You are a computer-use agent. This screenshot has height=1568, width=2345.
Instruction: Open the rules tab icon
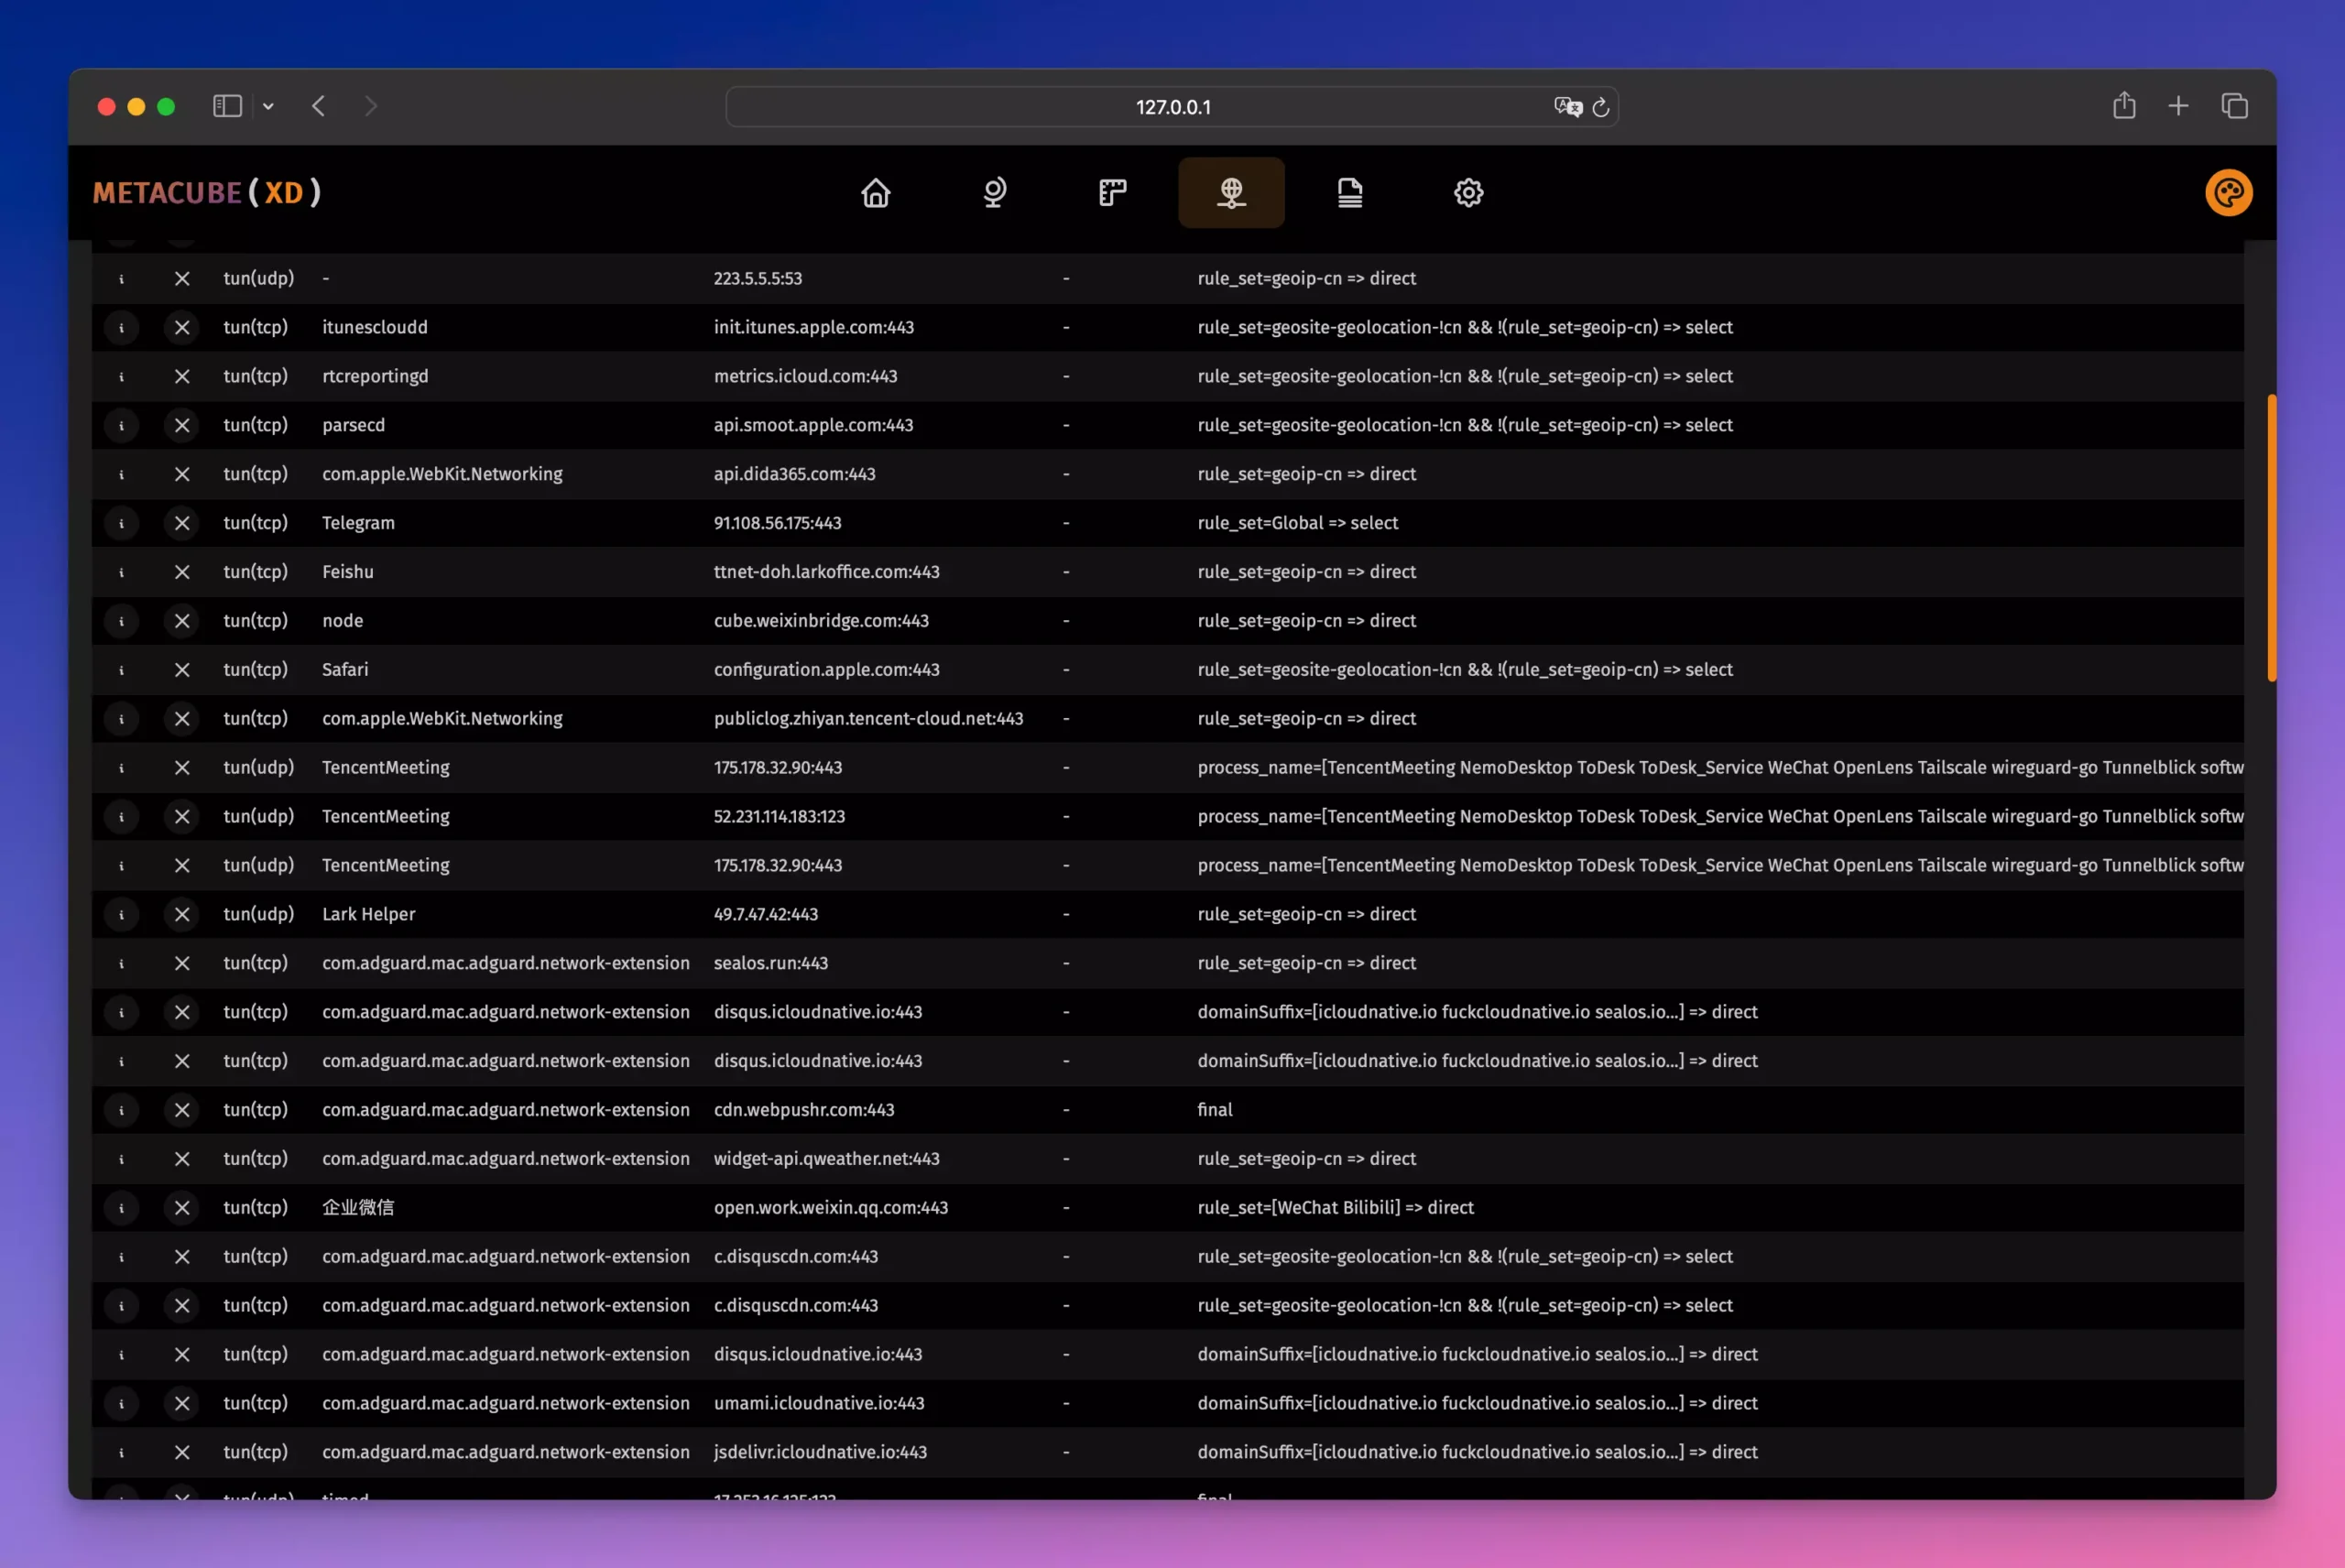[x=1112, y=192]
